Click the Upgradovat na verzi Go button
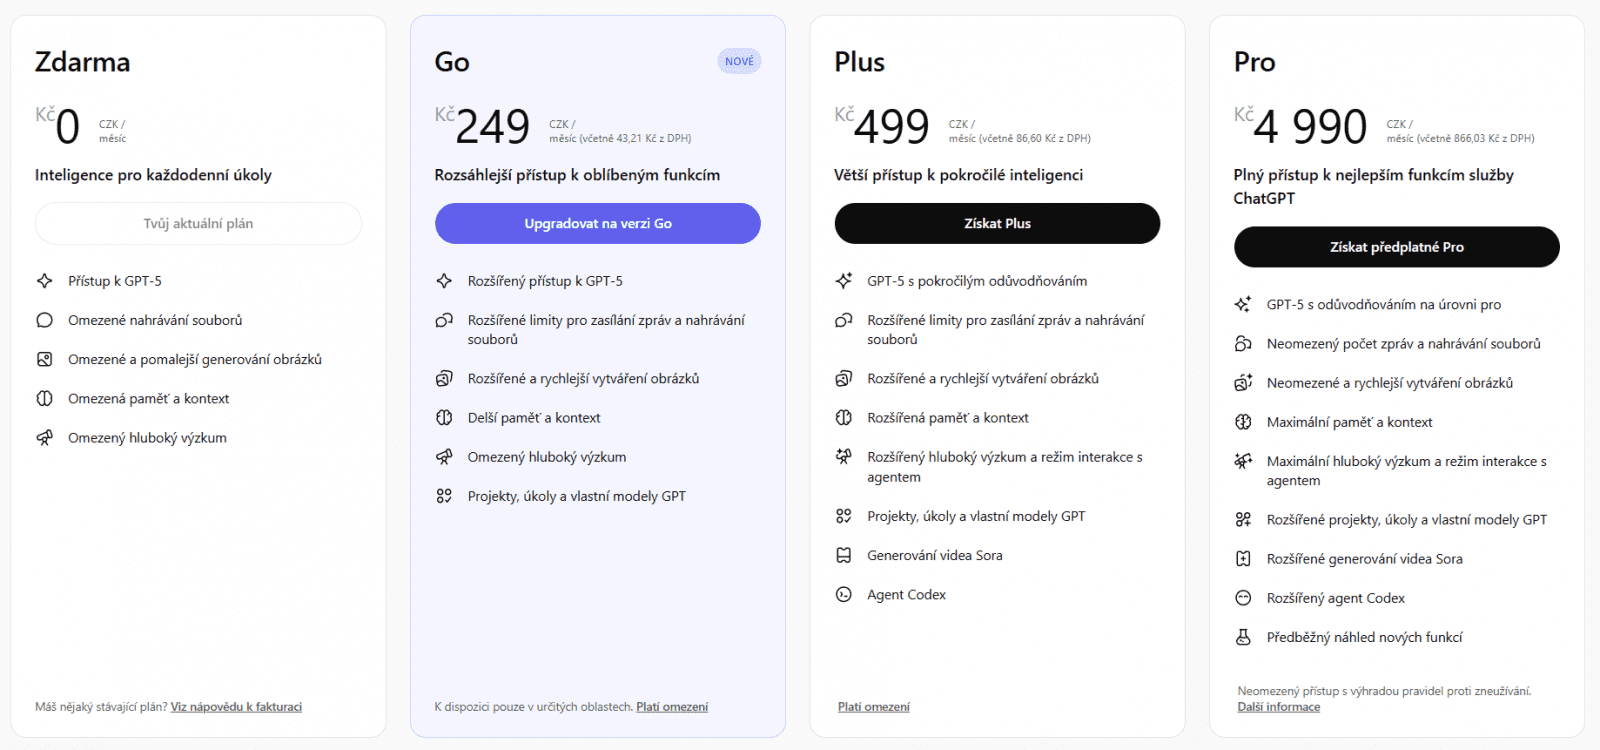Screen dimensions: 1600x750 point(597,223)
